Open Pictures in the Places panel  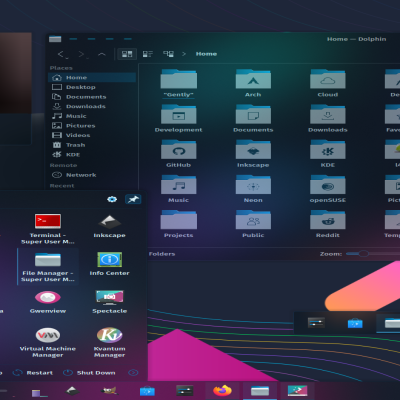coord(92,126)
